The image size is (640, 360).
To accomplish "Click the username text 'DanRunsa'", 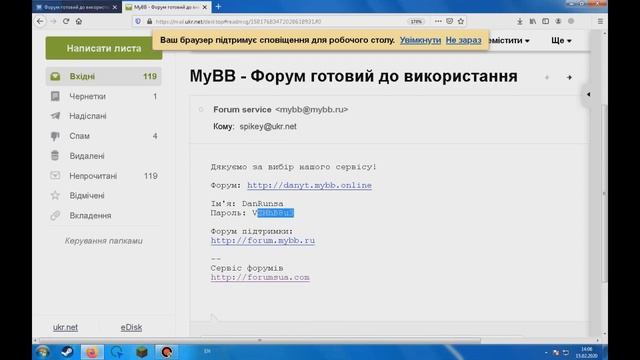I will 262,203.
